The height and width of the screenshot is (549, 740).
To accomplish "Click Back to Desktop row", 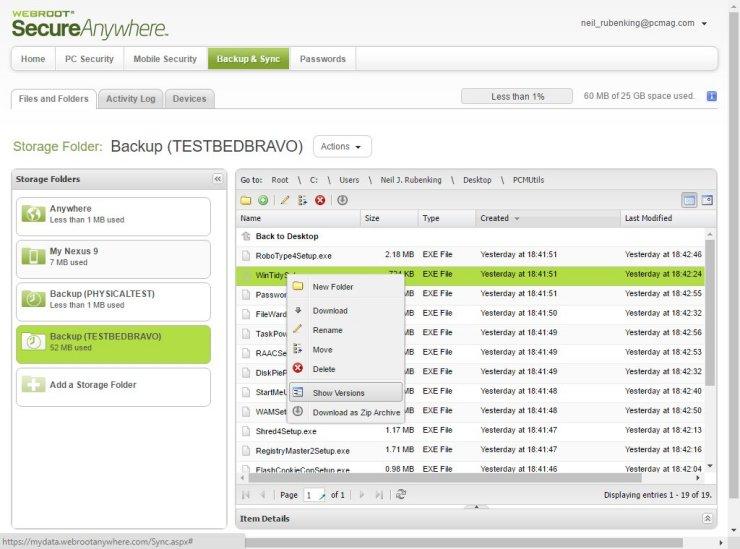I will coord(470,236).
